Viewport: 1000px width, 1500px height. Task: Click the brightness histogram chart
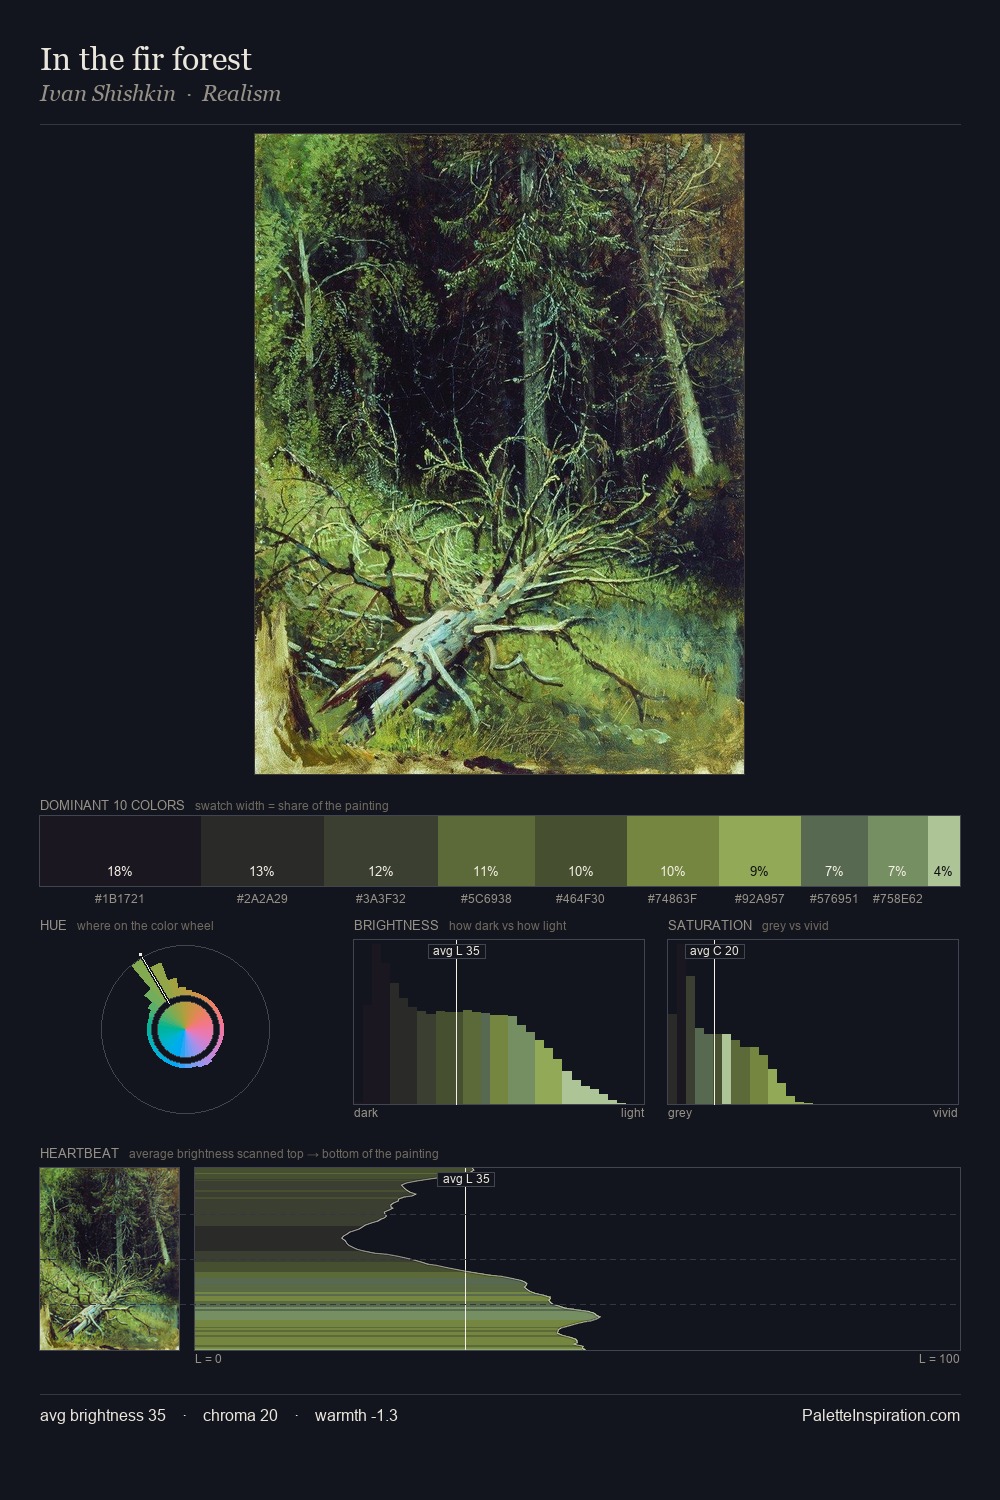point(499,1022)
